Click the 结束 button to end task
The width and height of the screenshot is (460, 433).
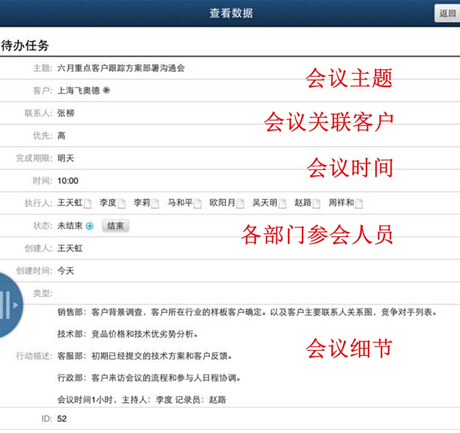tap(115, 226)
